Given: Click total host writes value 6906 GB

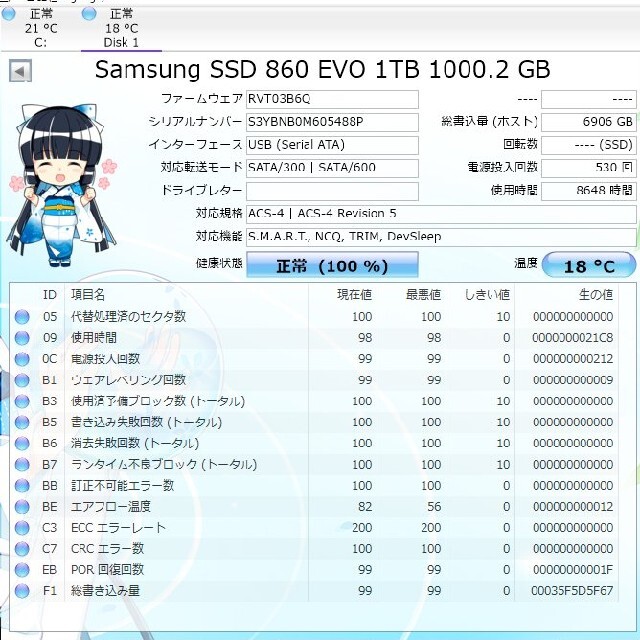Looking at the screenshot, I should pos(589,122).
